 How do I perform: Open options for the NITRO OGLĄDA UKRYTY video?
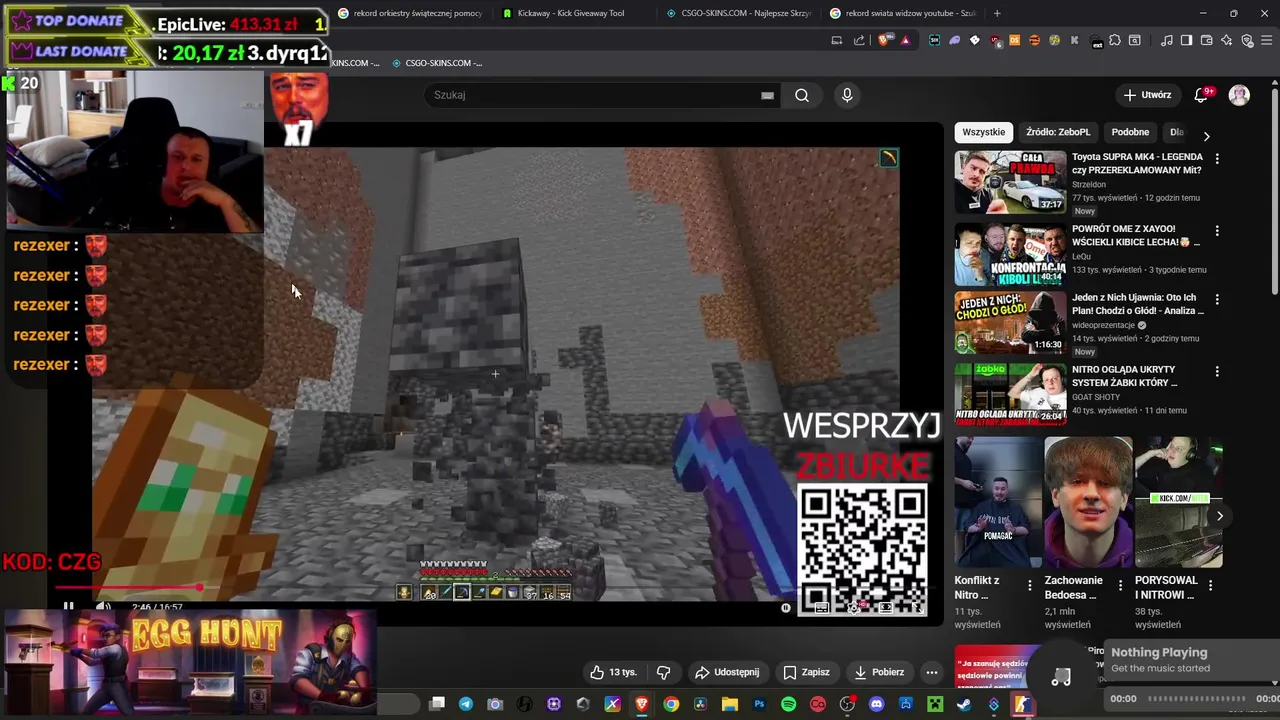[x=1217, y=371]
